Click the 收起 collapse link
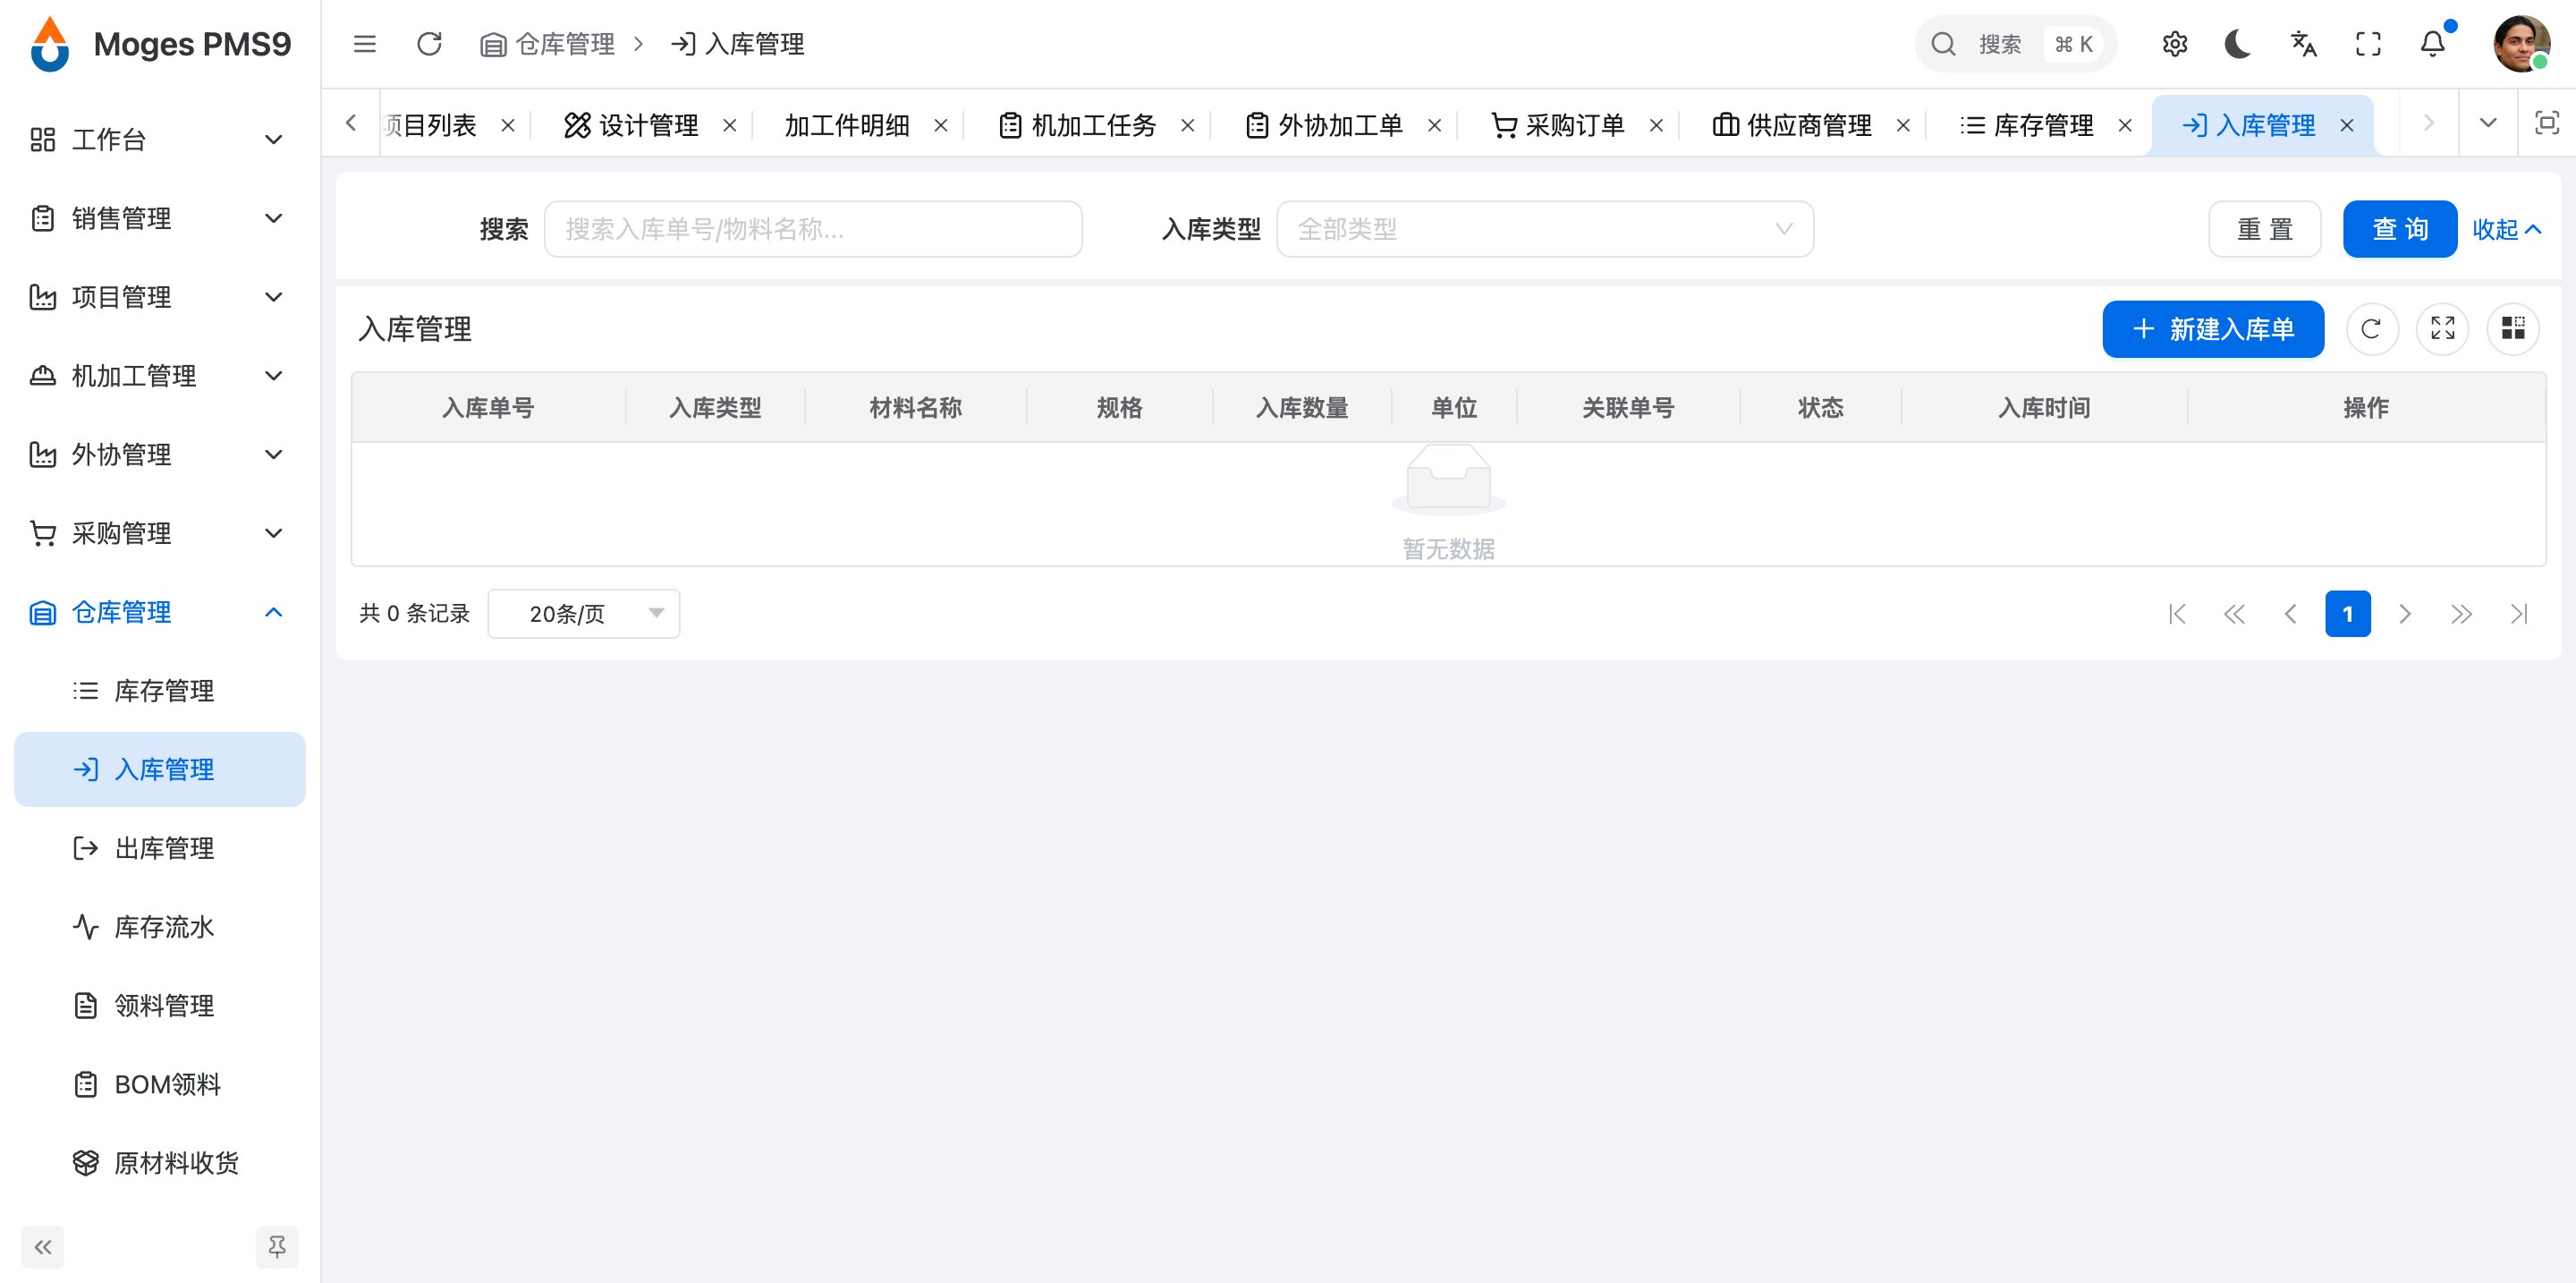2576x1283 pixels. 2506,229
